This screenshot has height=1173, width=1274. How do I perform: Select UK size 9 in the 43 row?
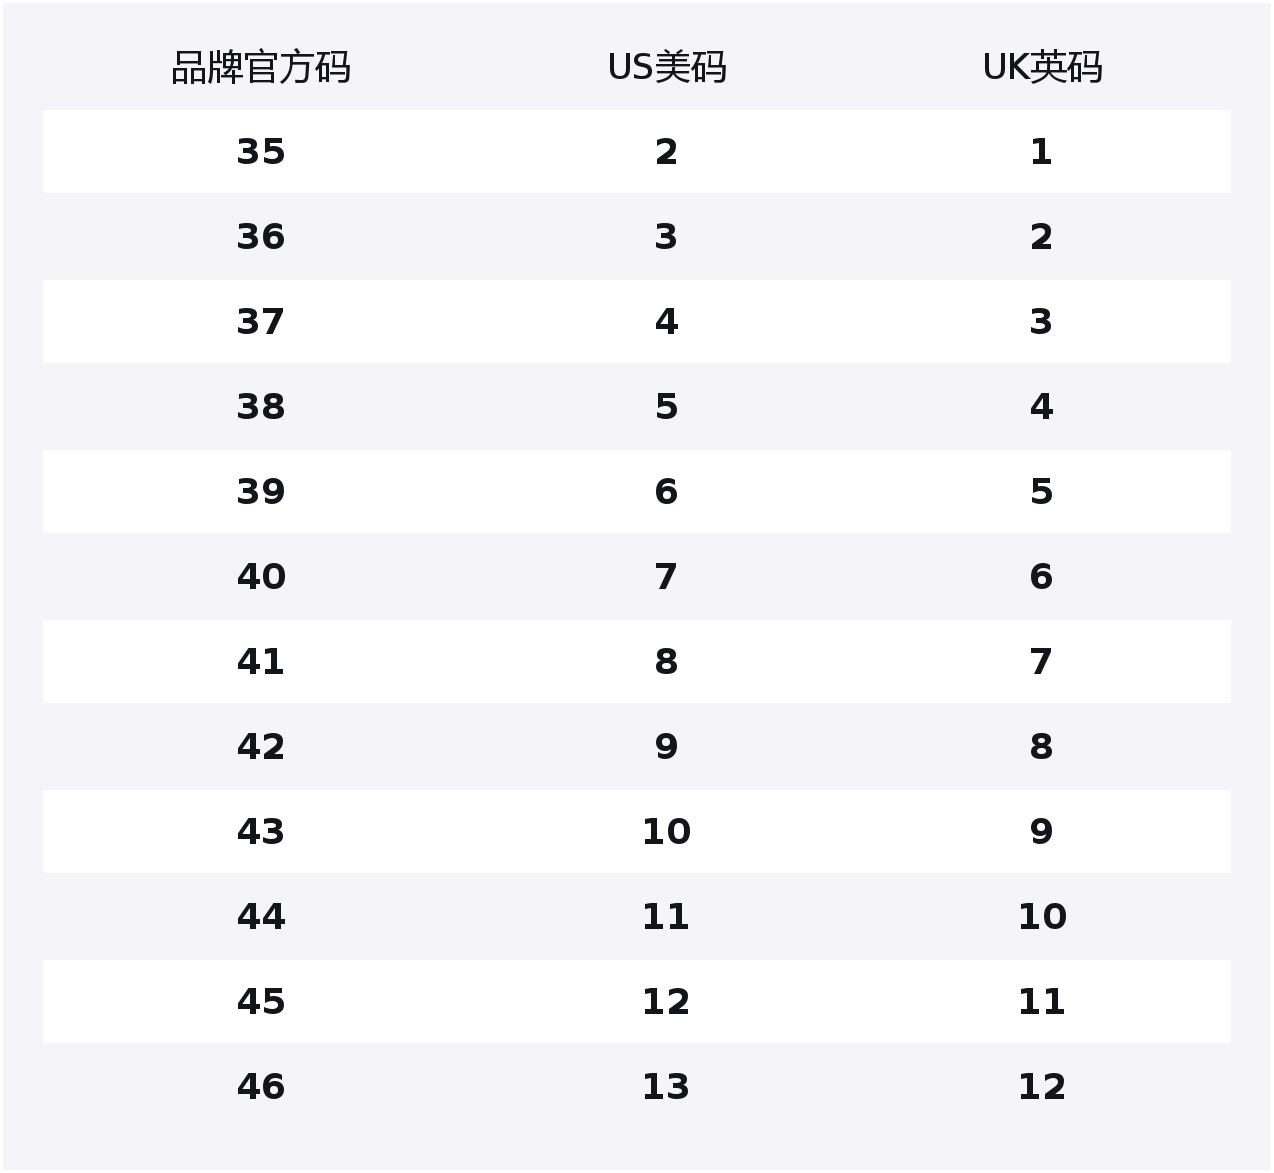pyautogui.click(x=1041, y=832)
